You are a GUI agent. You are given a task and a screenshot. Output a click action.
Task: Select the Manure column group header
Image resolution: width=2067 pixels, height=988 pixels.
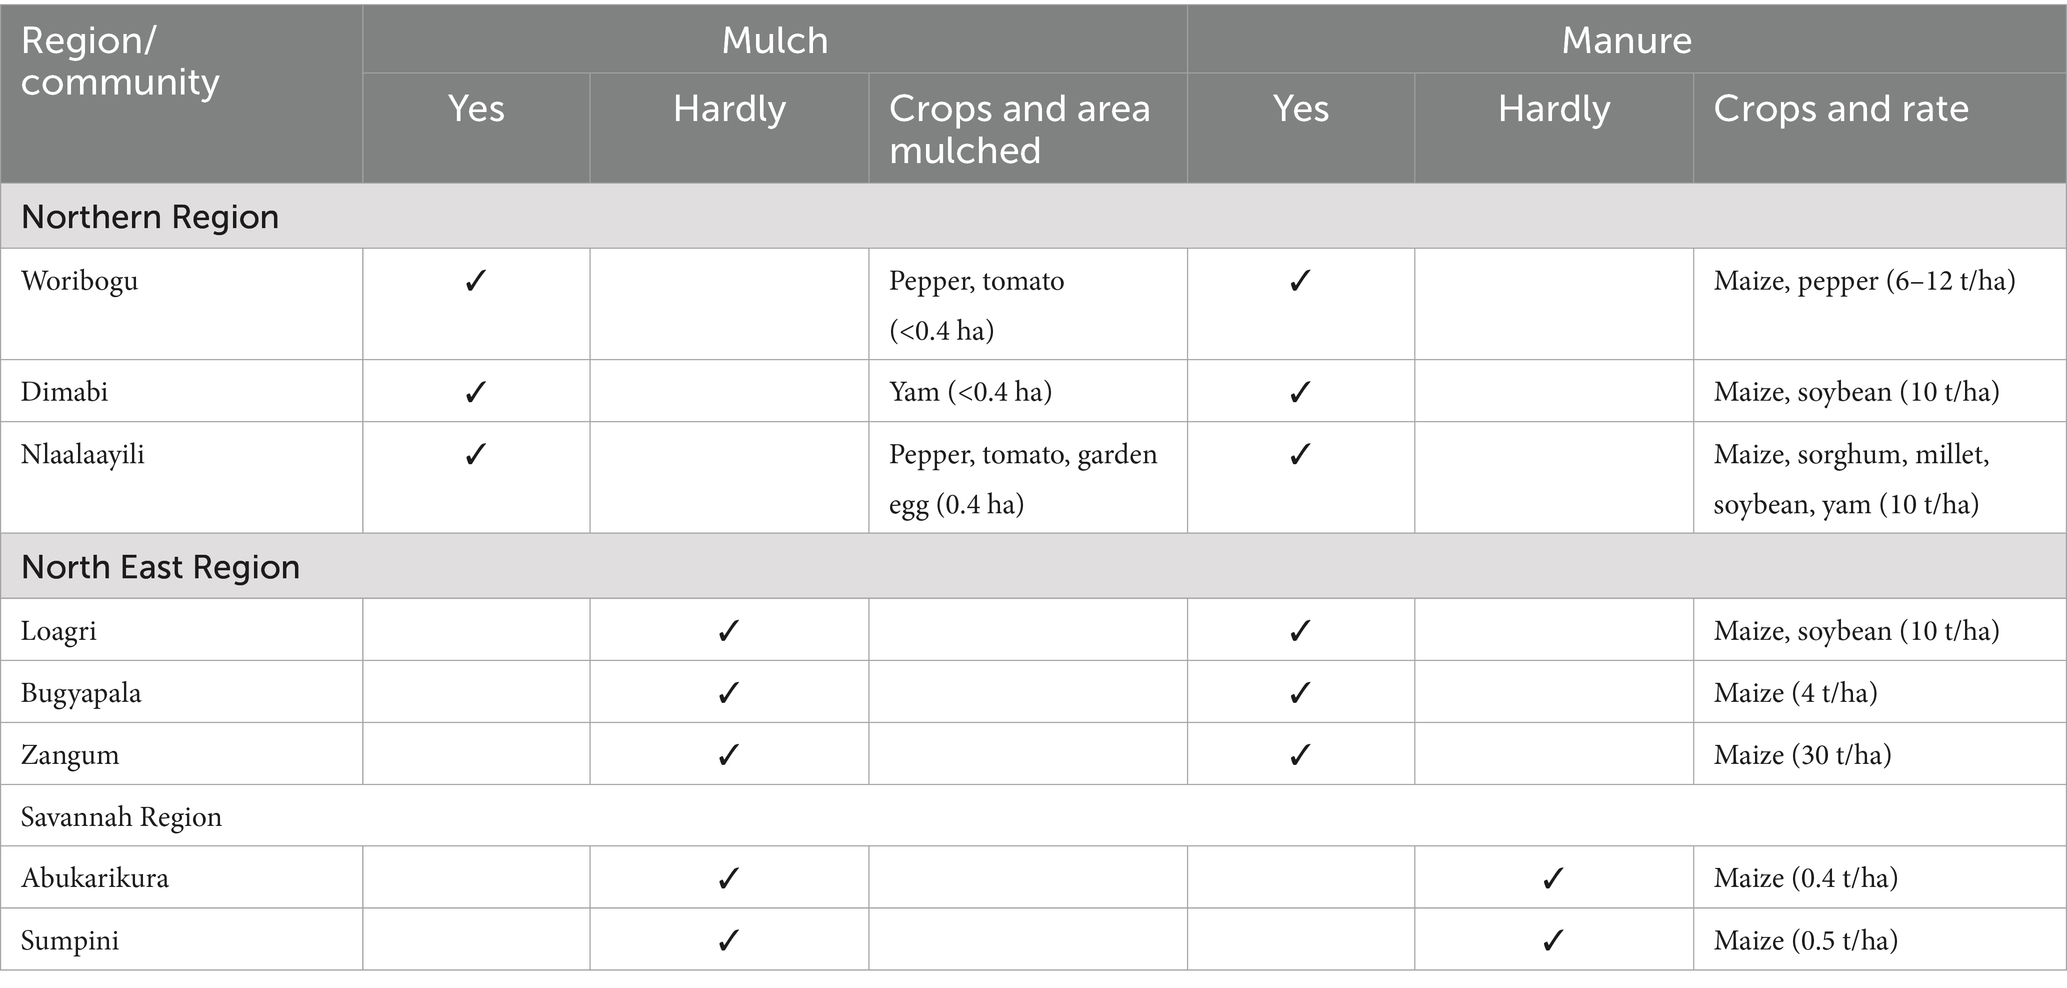pos(1626,40)
